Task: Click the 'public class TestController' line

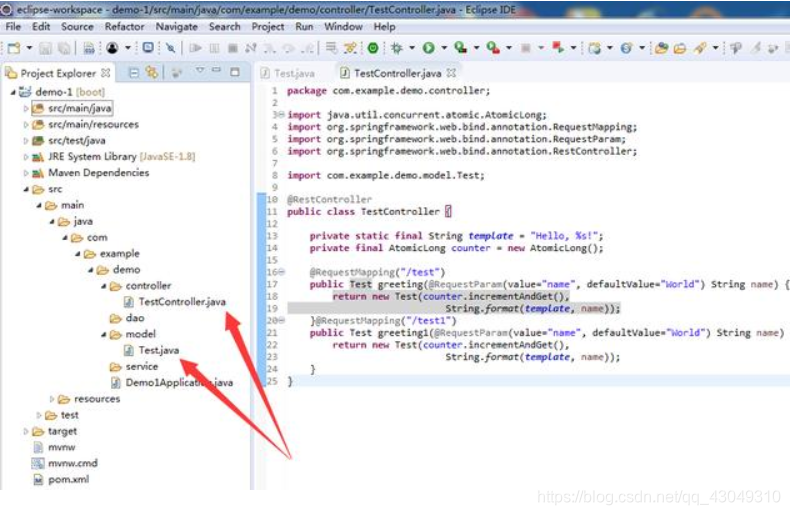Action: 369,212
